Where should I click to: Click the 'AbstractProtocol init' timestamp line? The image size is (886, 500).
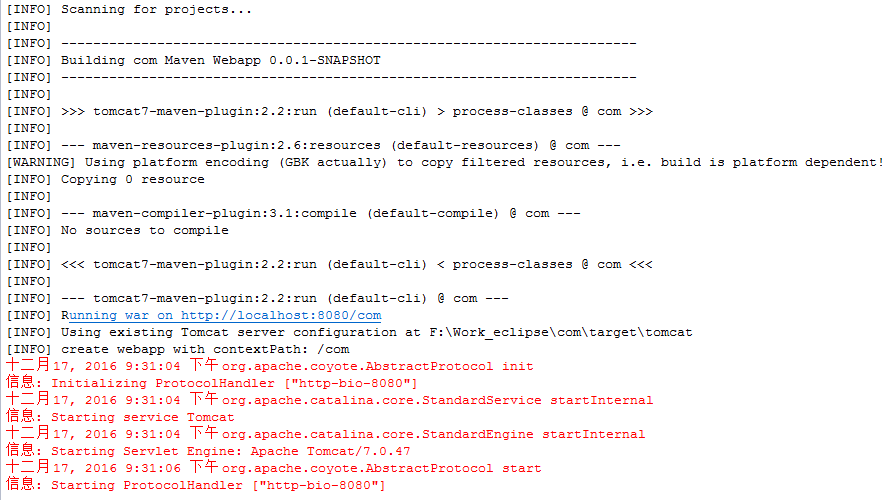coord(270,366)
